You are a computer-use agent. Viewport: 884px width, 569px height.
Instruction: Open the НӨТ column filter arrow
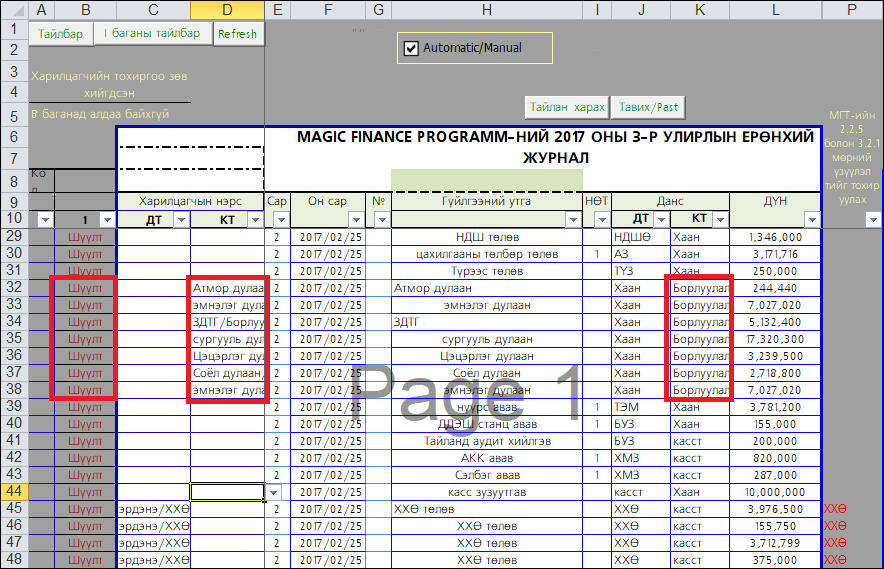602,220
